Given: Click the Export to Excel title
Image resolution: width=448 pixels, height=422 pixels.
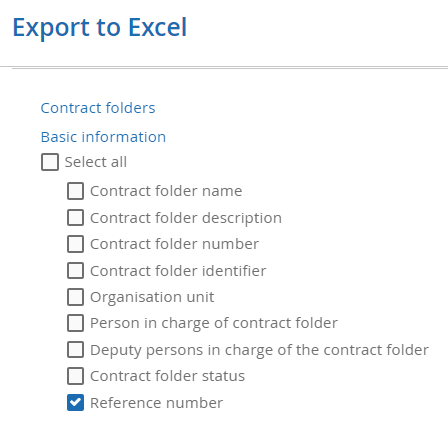Looking at the screenshot, I should coord(100,27).
